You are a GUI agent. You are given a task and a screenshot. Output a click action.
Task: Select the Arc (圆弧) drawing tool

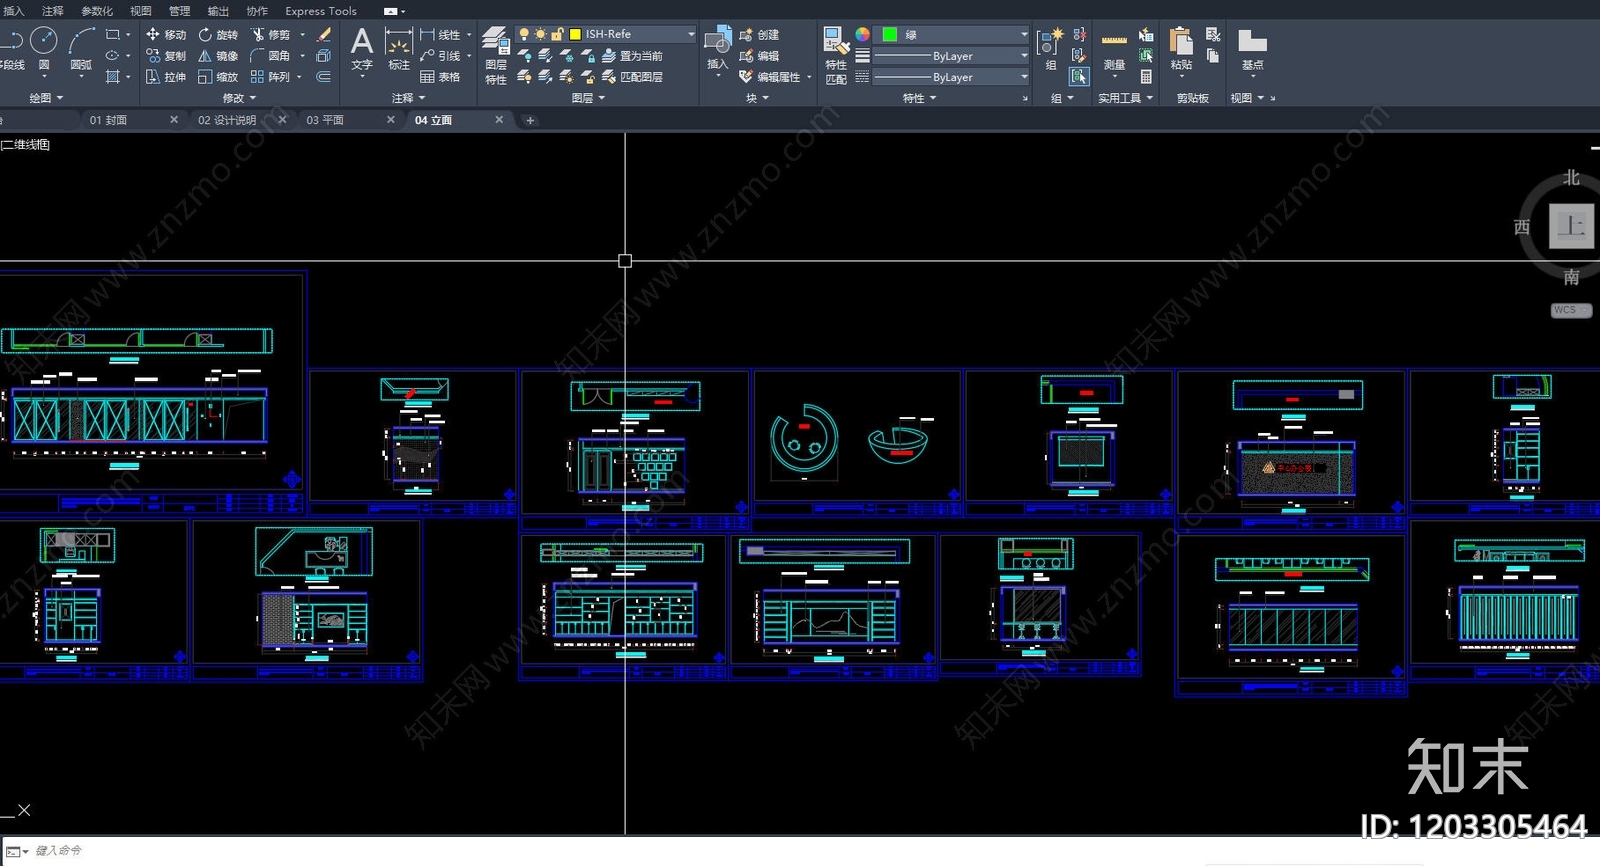click(x=81, y=50)
